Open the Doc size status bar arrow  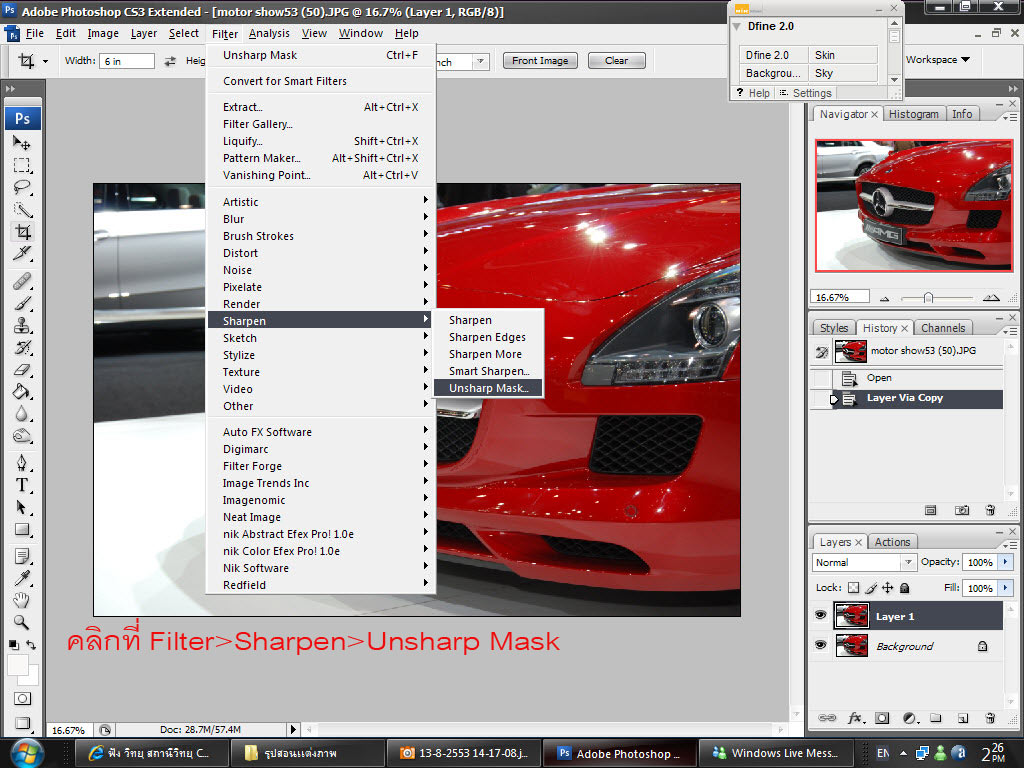[x=293, y=729]
